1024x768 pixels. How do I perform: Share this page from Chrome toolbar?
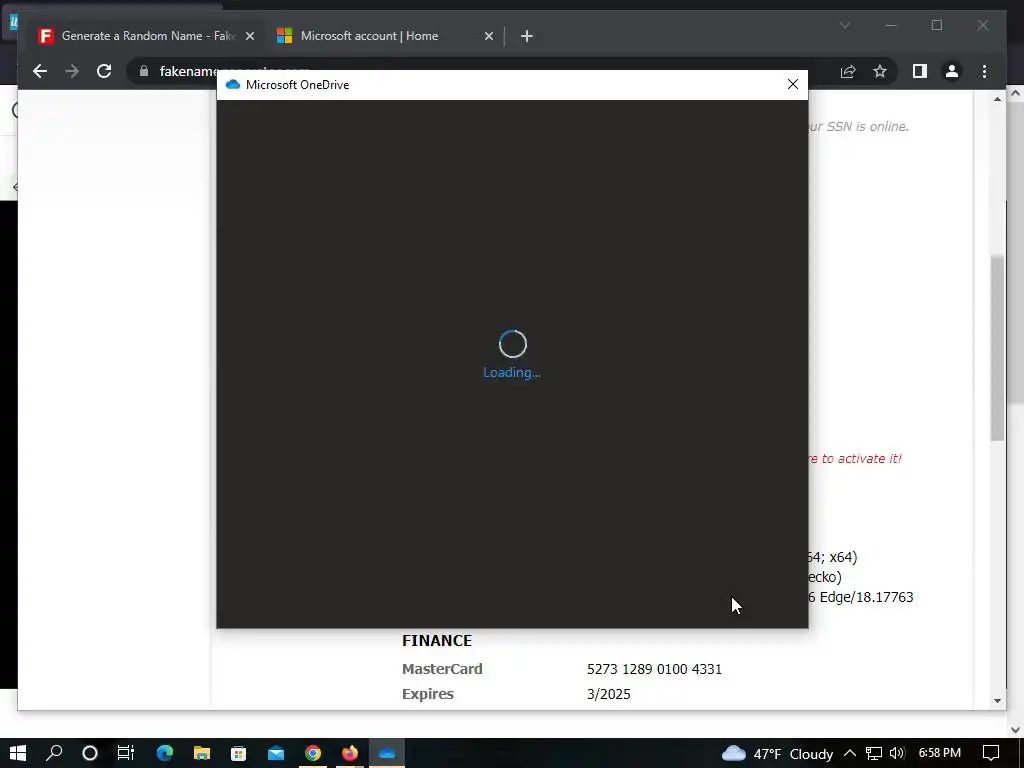848,71
